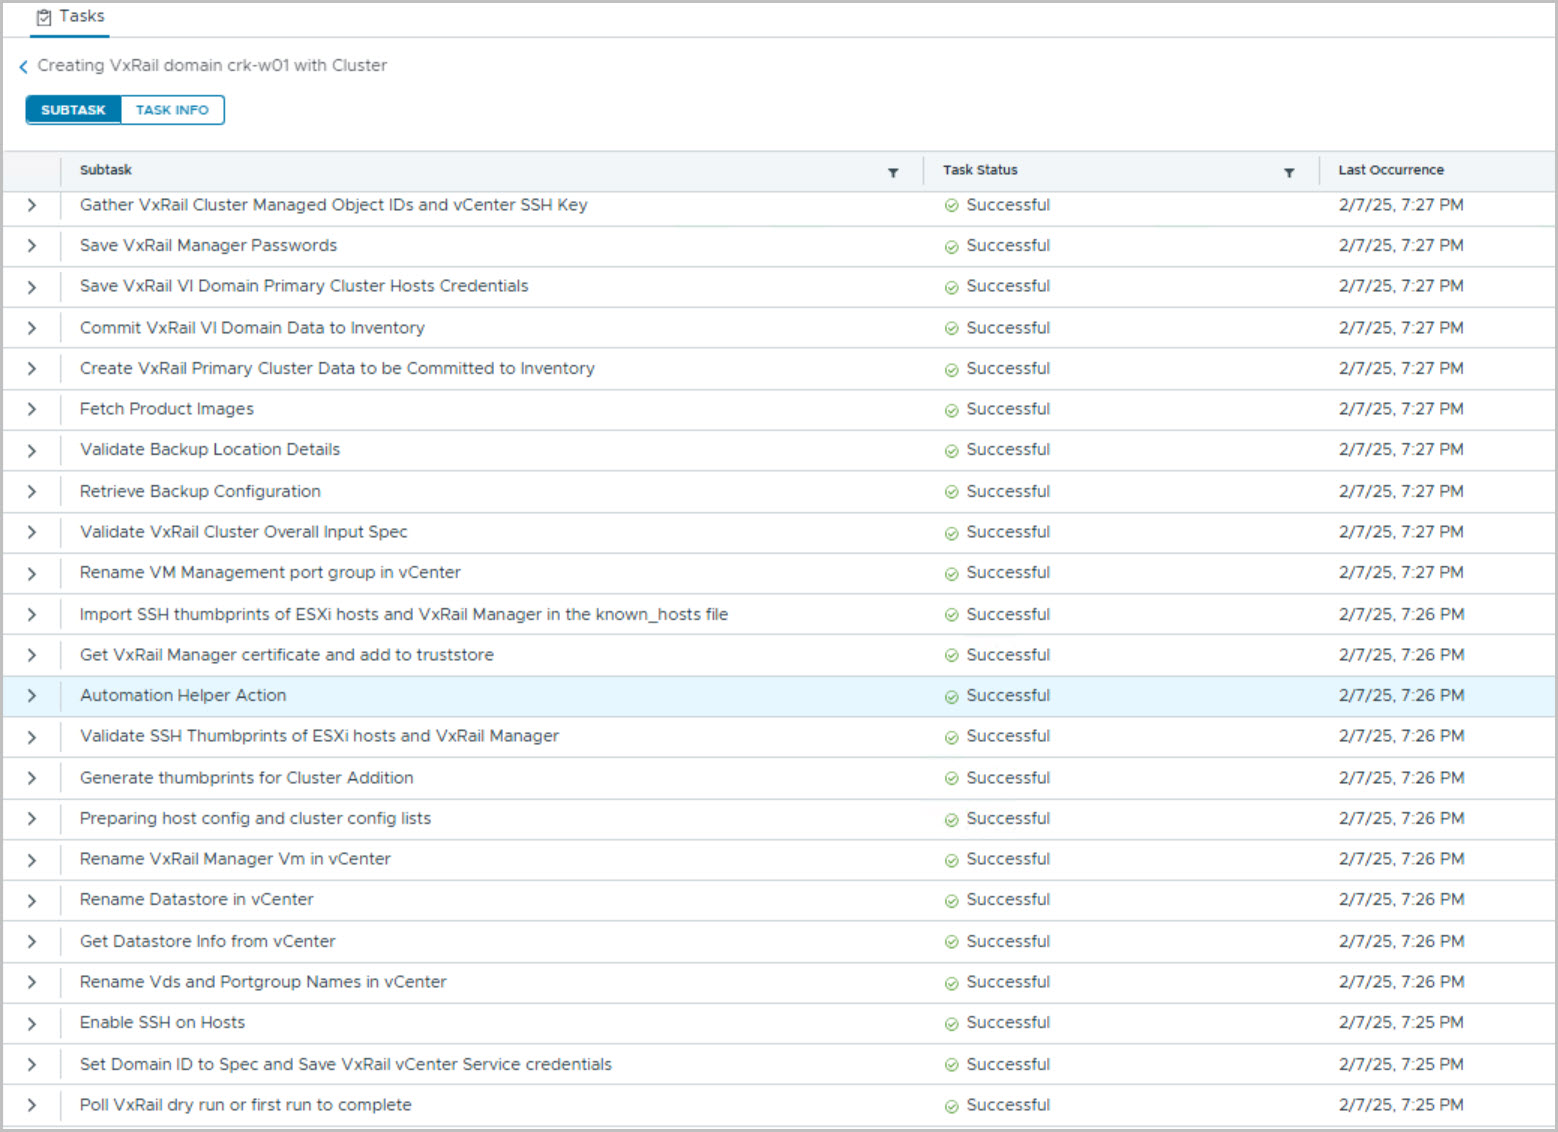The width and height of the screenshot is (1558, 1132).
Task: Click the Tasks clipboard icon
Action: 44,17
